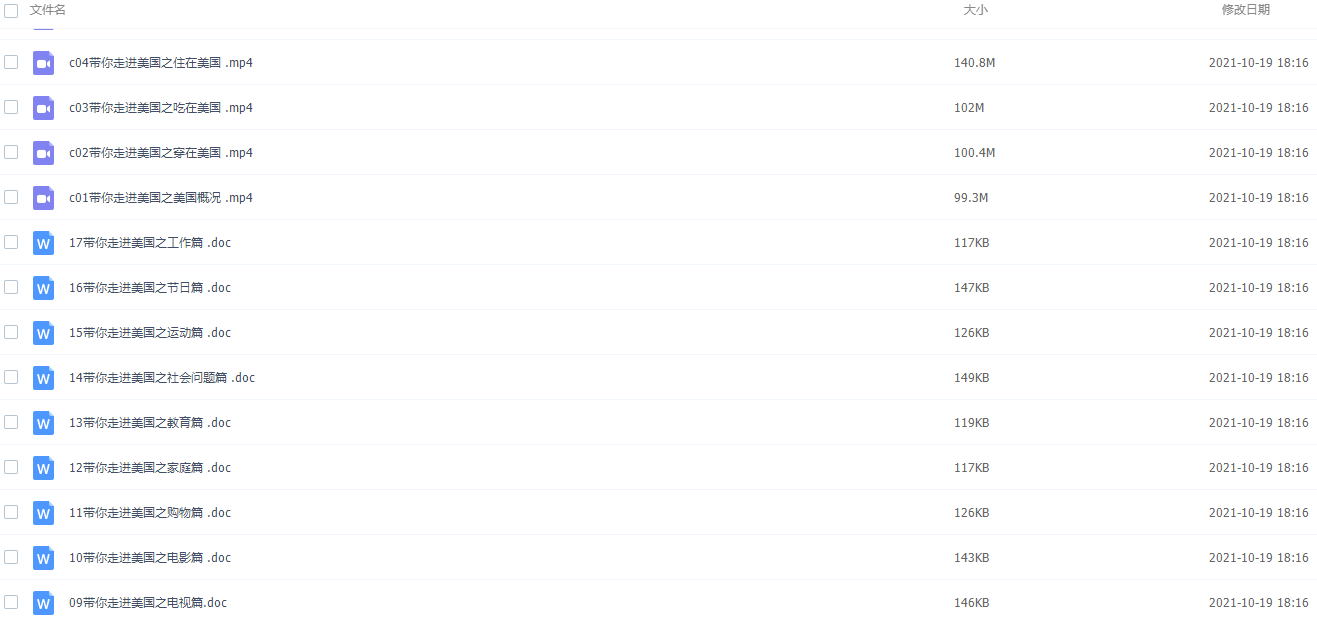Click the Word icon for file 15

point(43,333)
